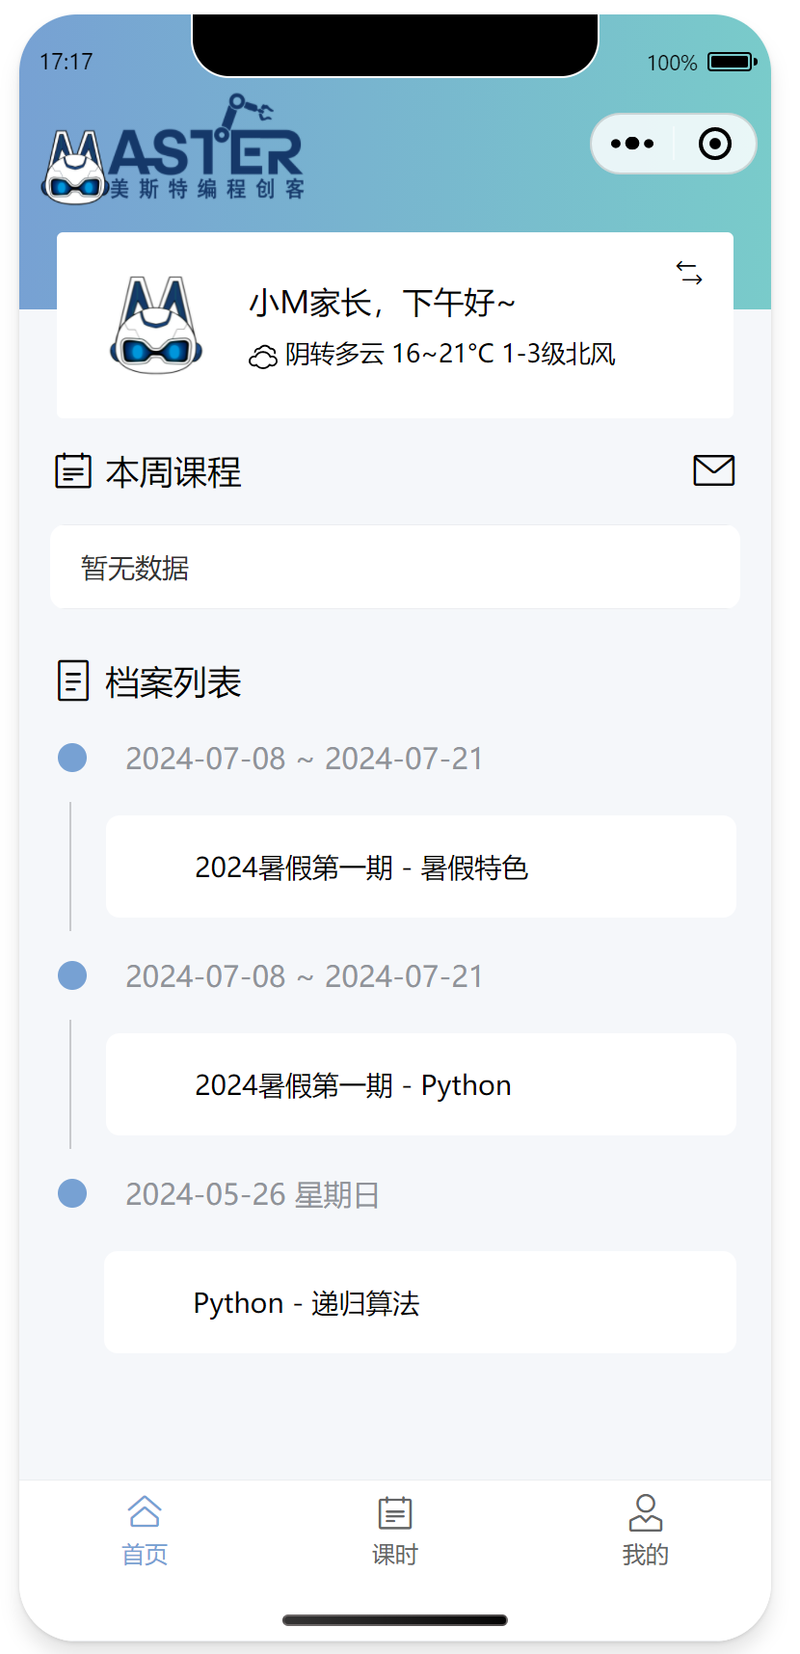Click the MASTER logo at top
This screenshot has height=1654, width=800.
(173, 150)
